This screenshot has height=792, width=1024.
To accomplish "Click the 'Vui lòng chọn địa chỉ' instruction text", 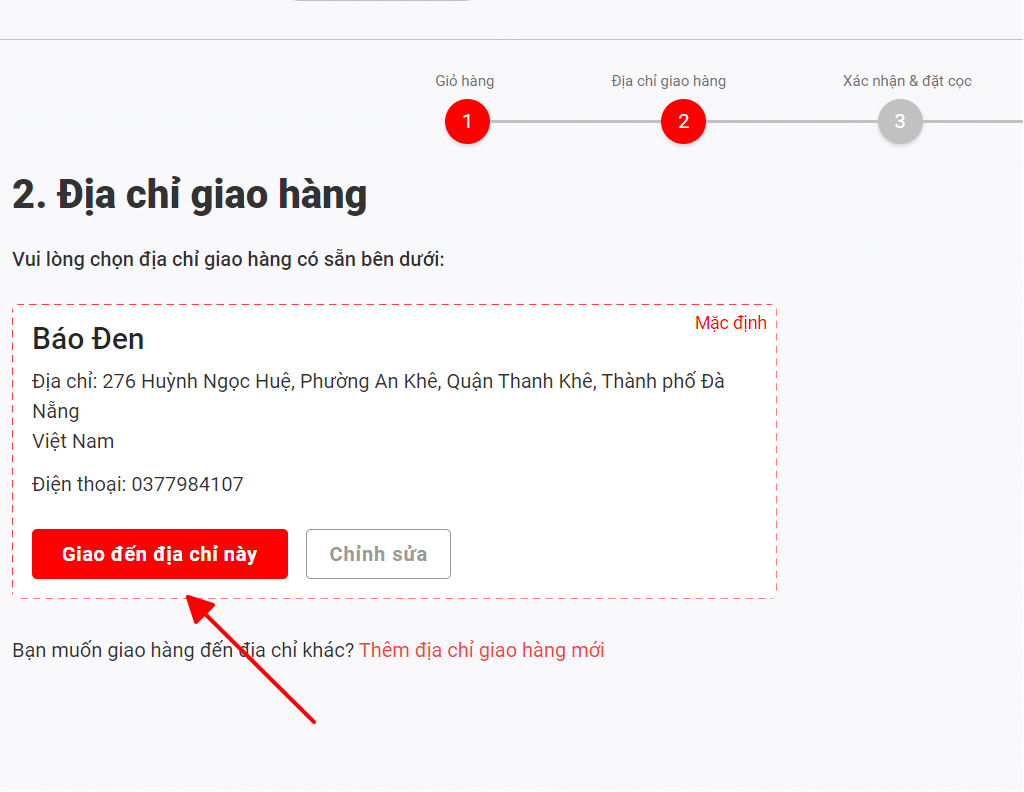I will point(228,259).
